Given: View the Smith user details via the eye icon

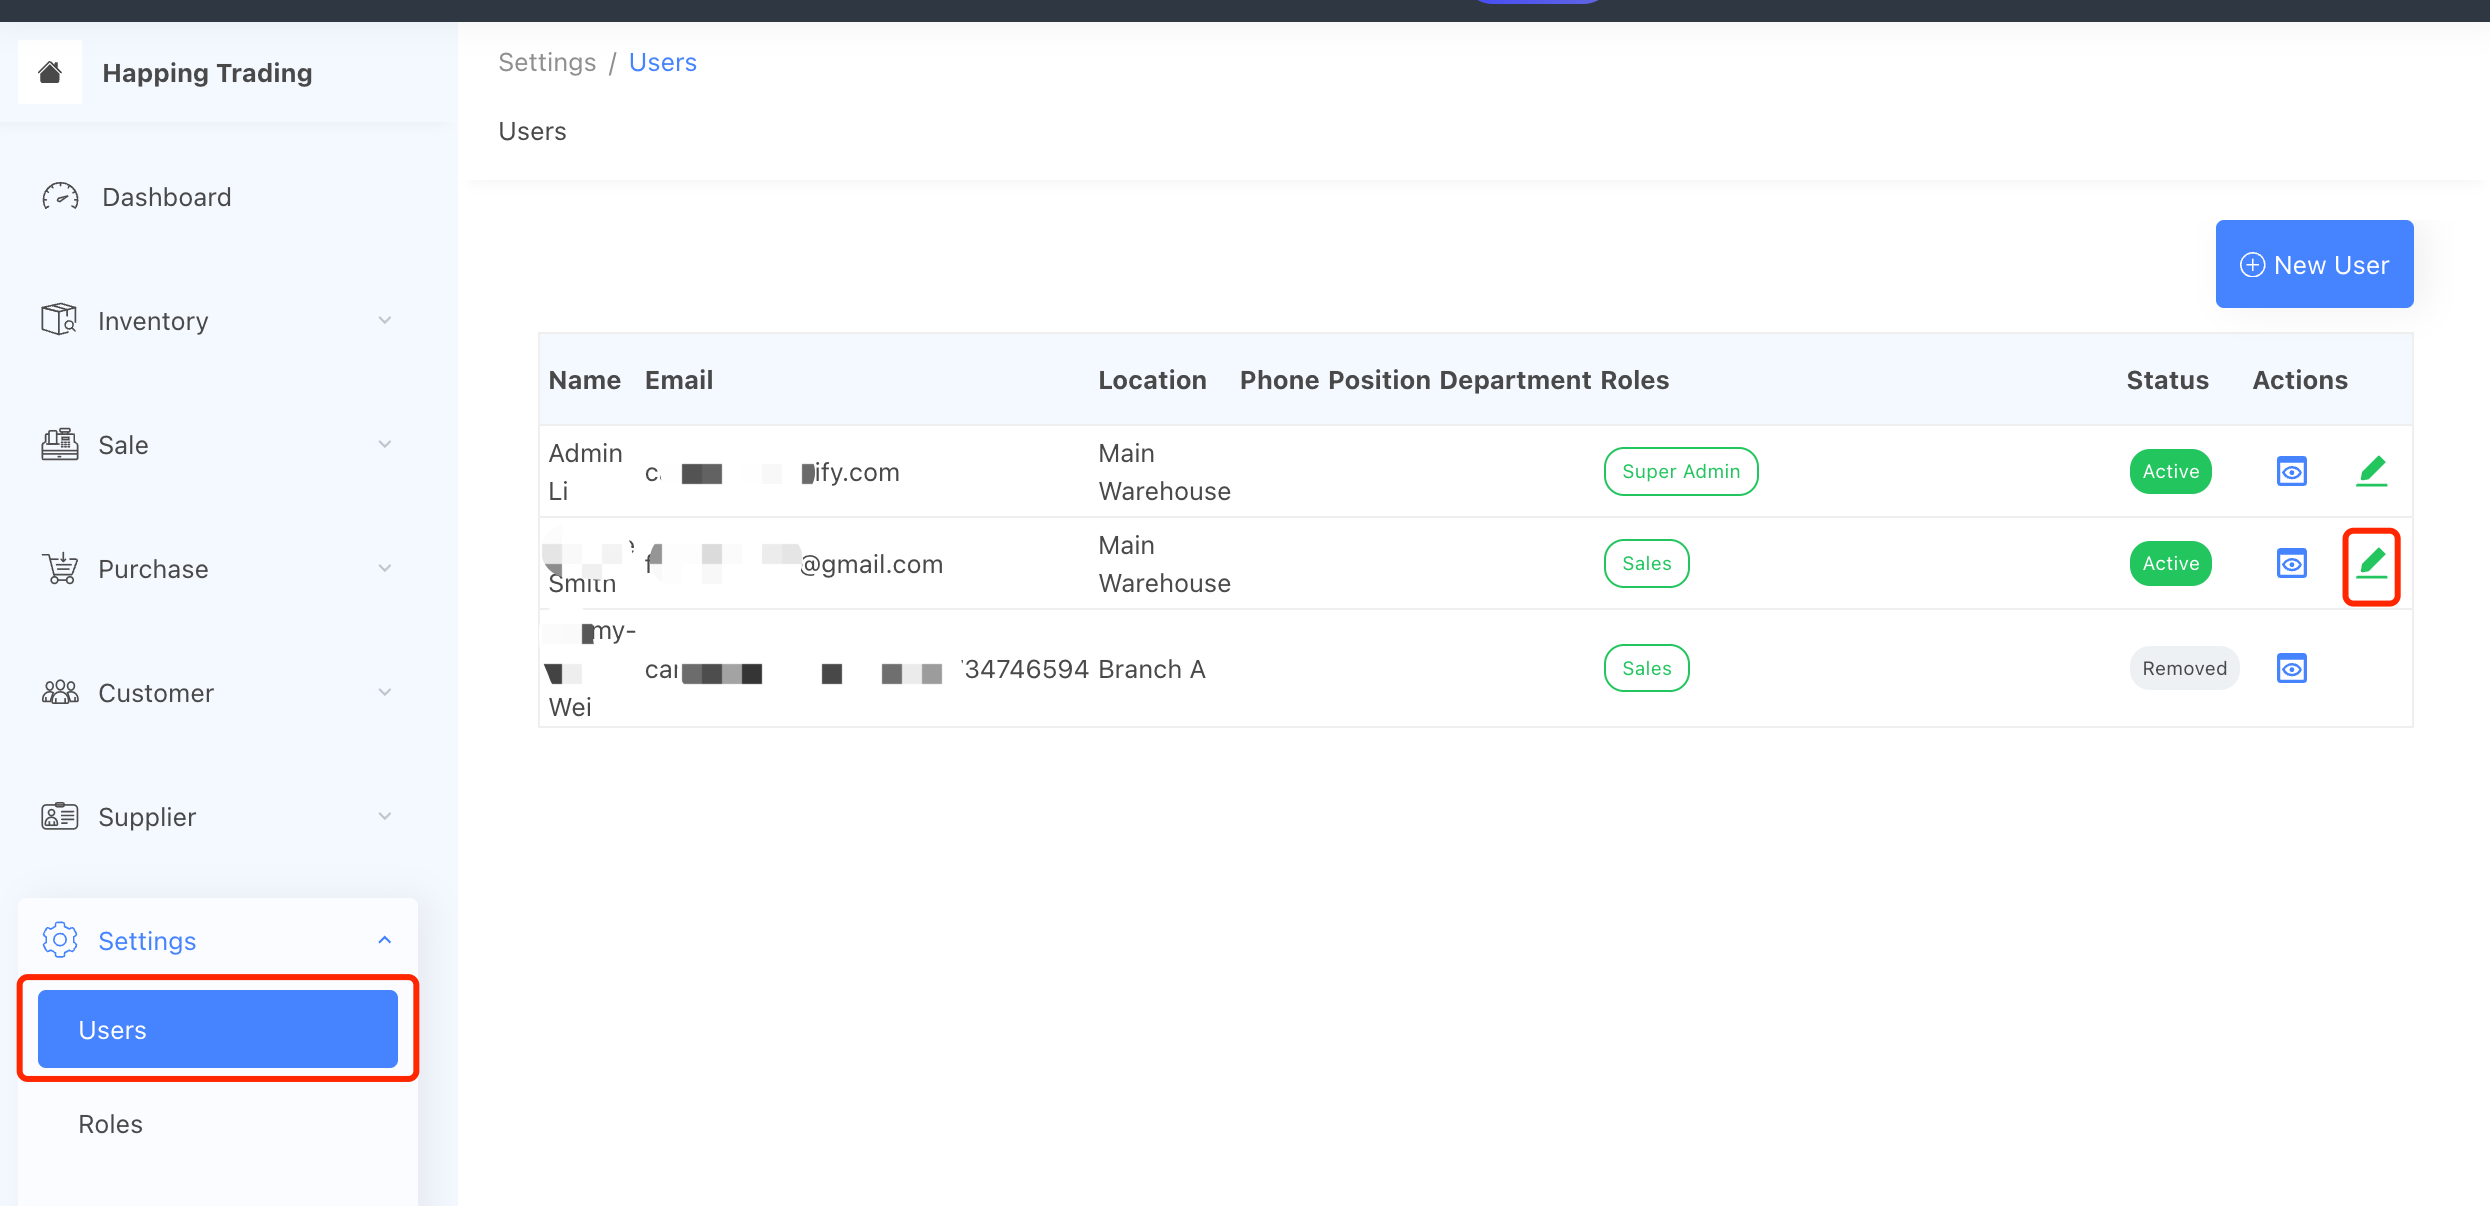Looking at the screenshot, I should [x=2291, y=564].
